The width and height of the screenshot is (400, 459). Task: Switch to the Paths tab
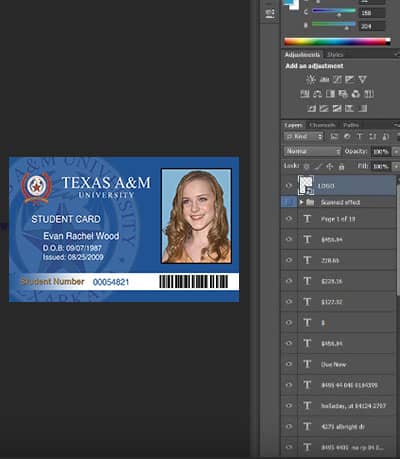pos(351,125)
